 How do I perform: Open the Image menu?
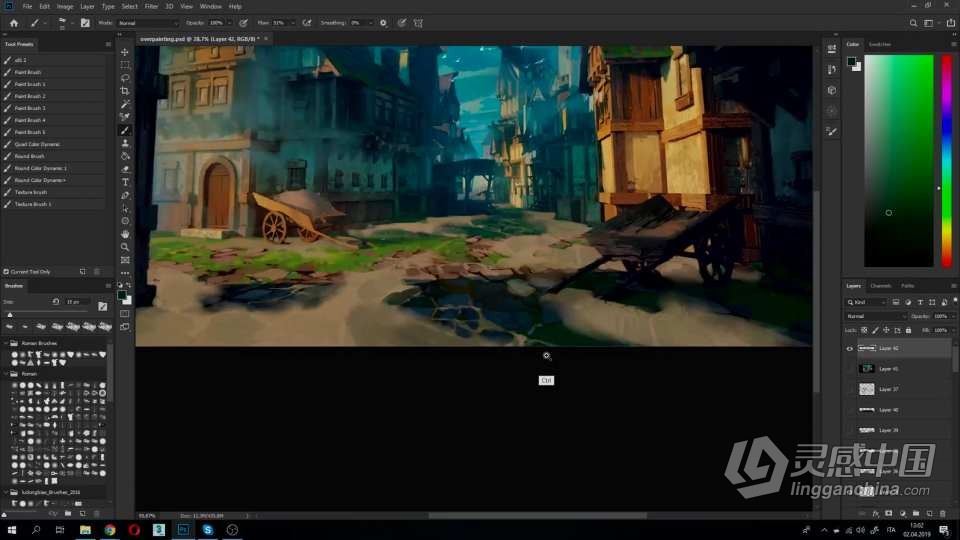[65, 6]
